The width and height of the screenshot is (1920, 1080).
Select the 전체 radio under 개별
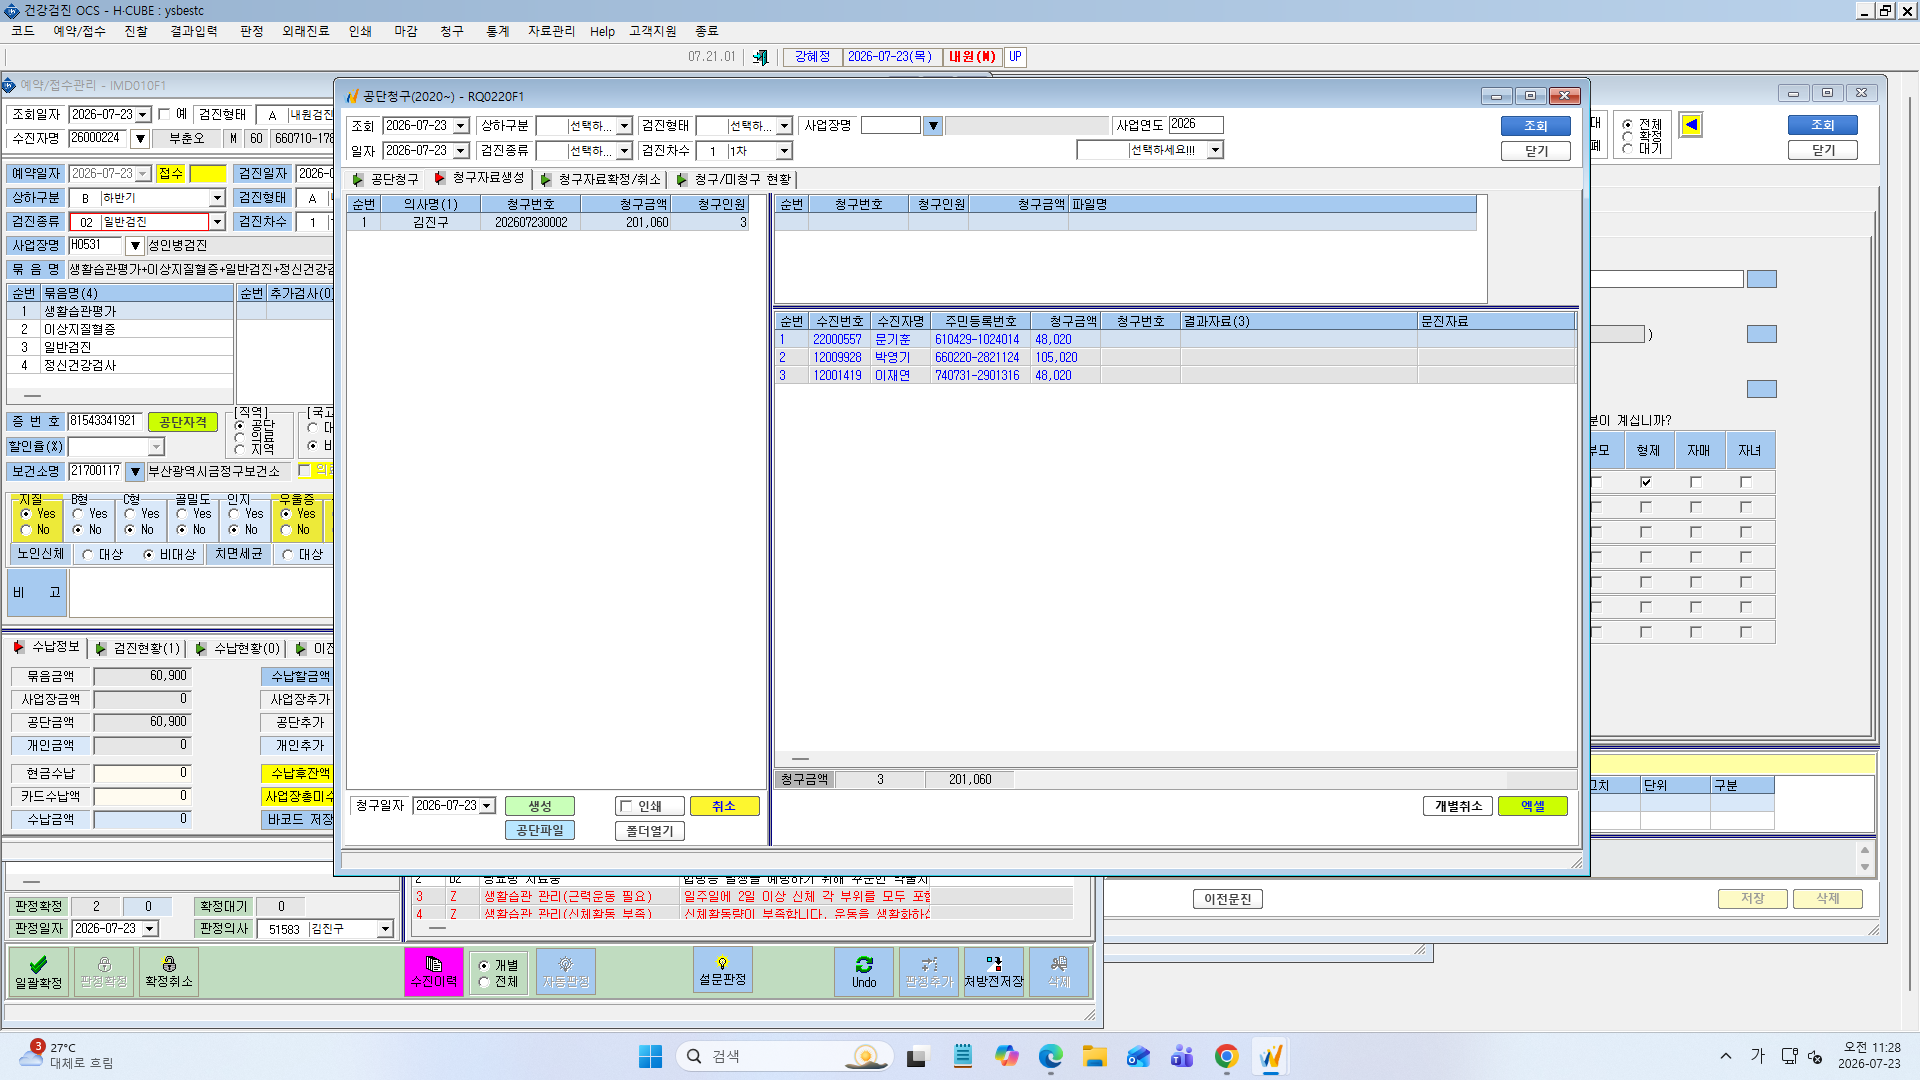(485, 982)
